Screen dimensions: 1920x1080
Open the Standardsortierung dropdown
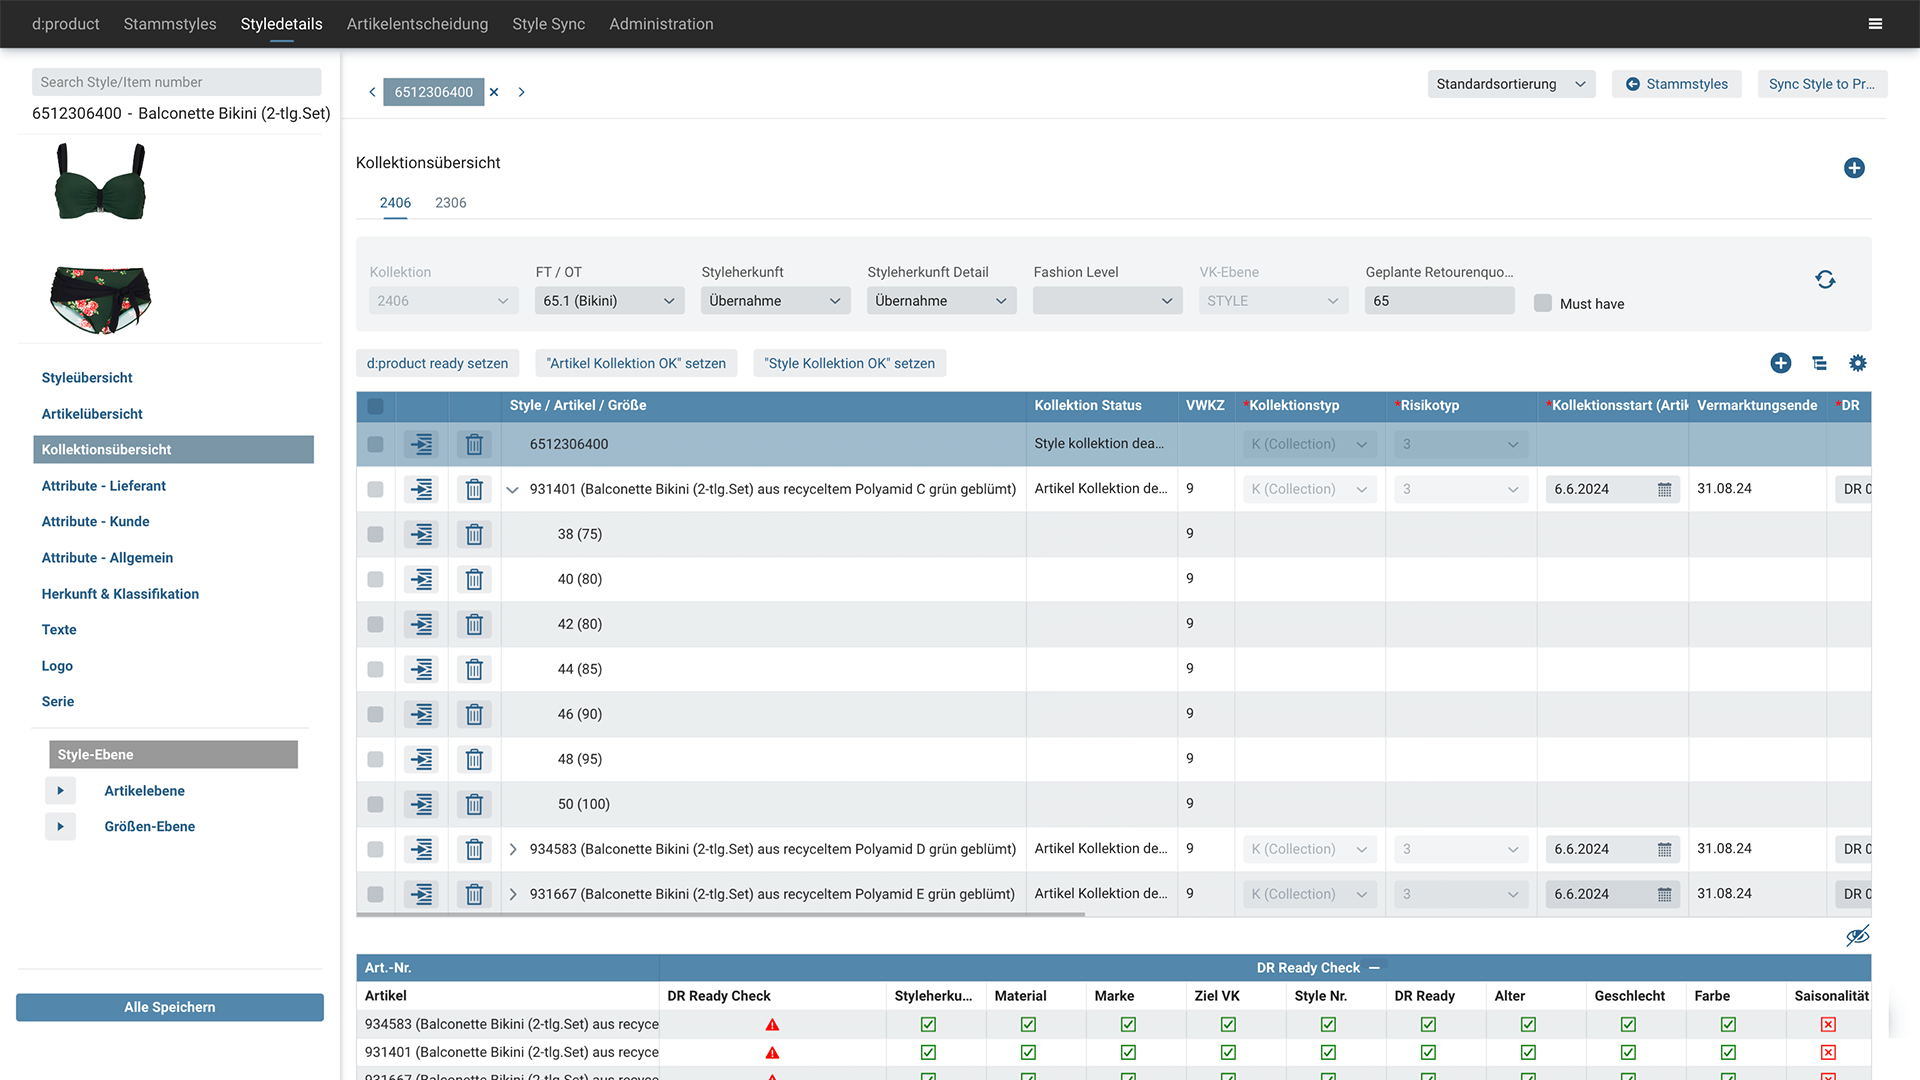pos(1510,84)
